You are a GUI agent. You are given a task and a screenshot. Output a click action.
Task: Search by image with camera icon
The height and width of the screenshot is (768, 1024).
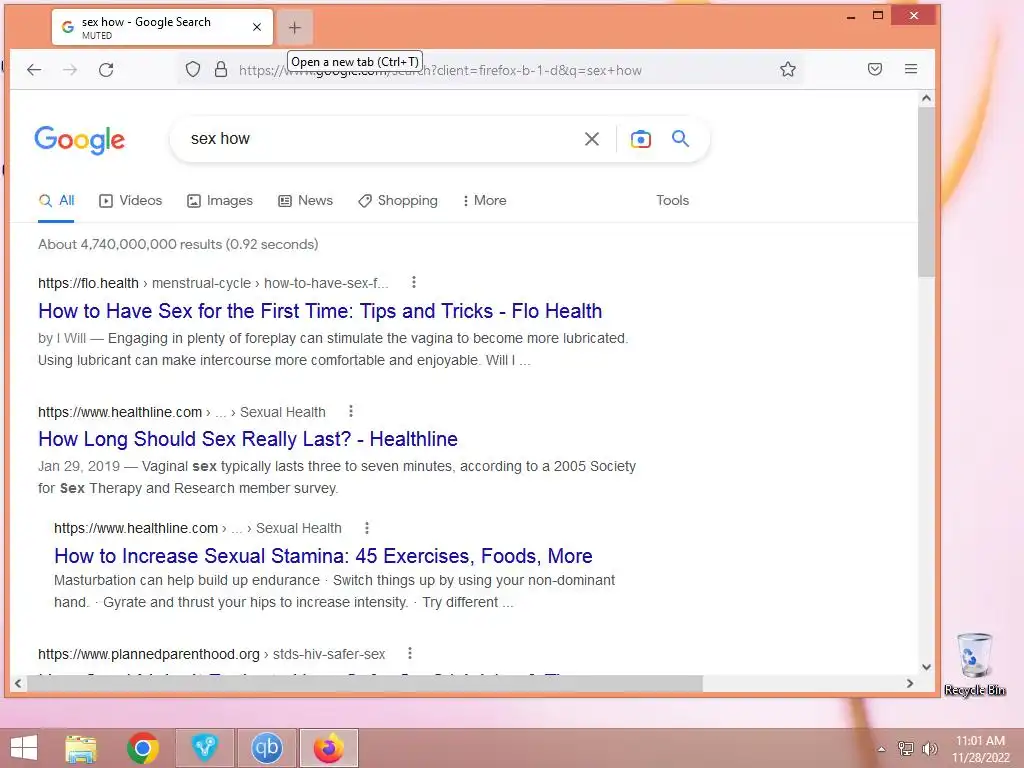(641, 139)
